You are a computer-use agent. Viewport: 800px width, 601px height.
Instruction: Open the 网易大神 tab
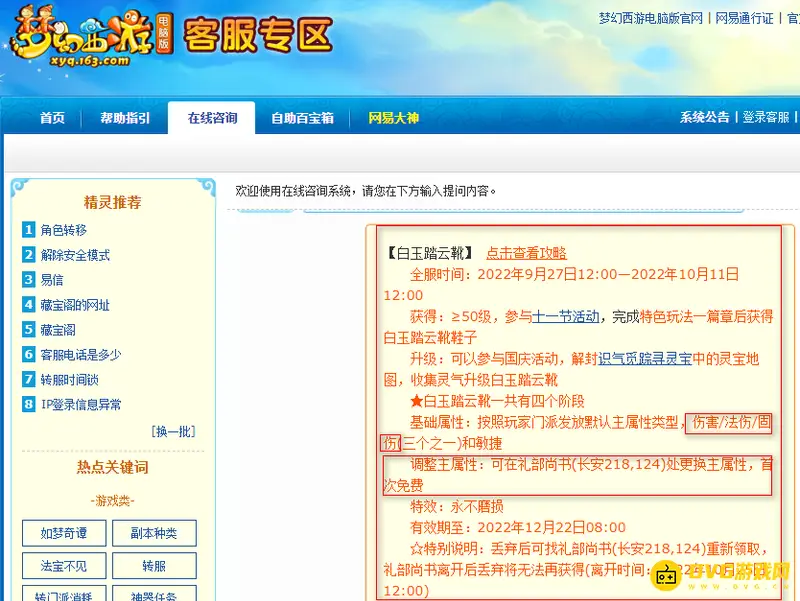tap(393, 118)
